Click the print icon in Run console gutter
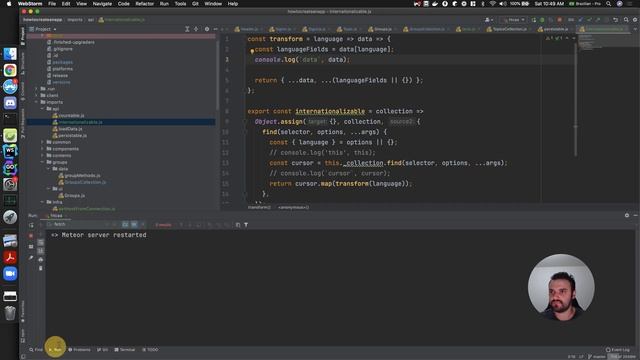This screenshot has width=640, height=360. [x=40, y=260]
